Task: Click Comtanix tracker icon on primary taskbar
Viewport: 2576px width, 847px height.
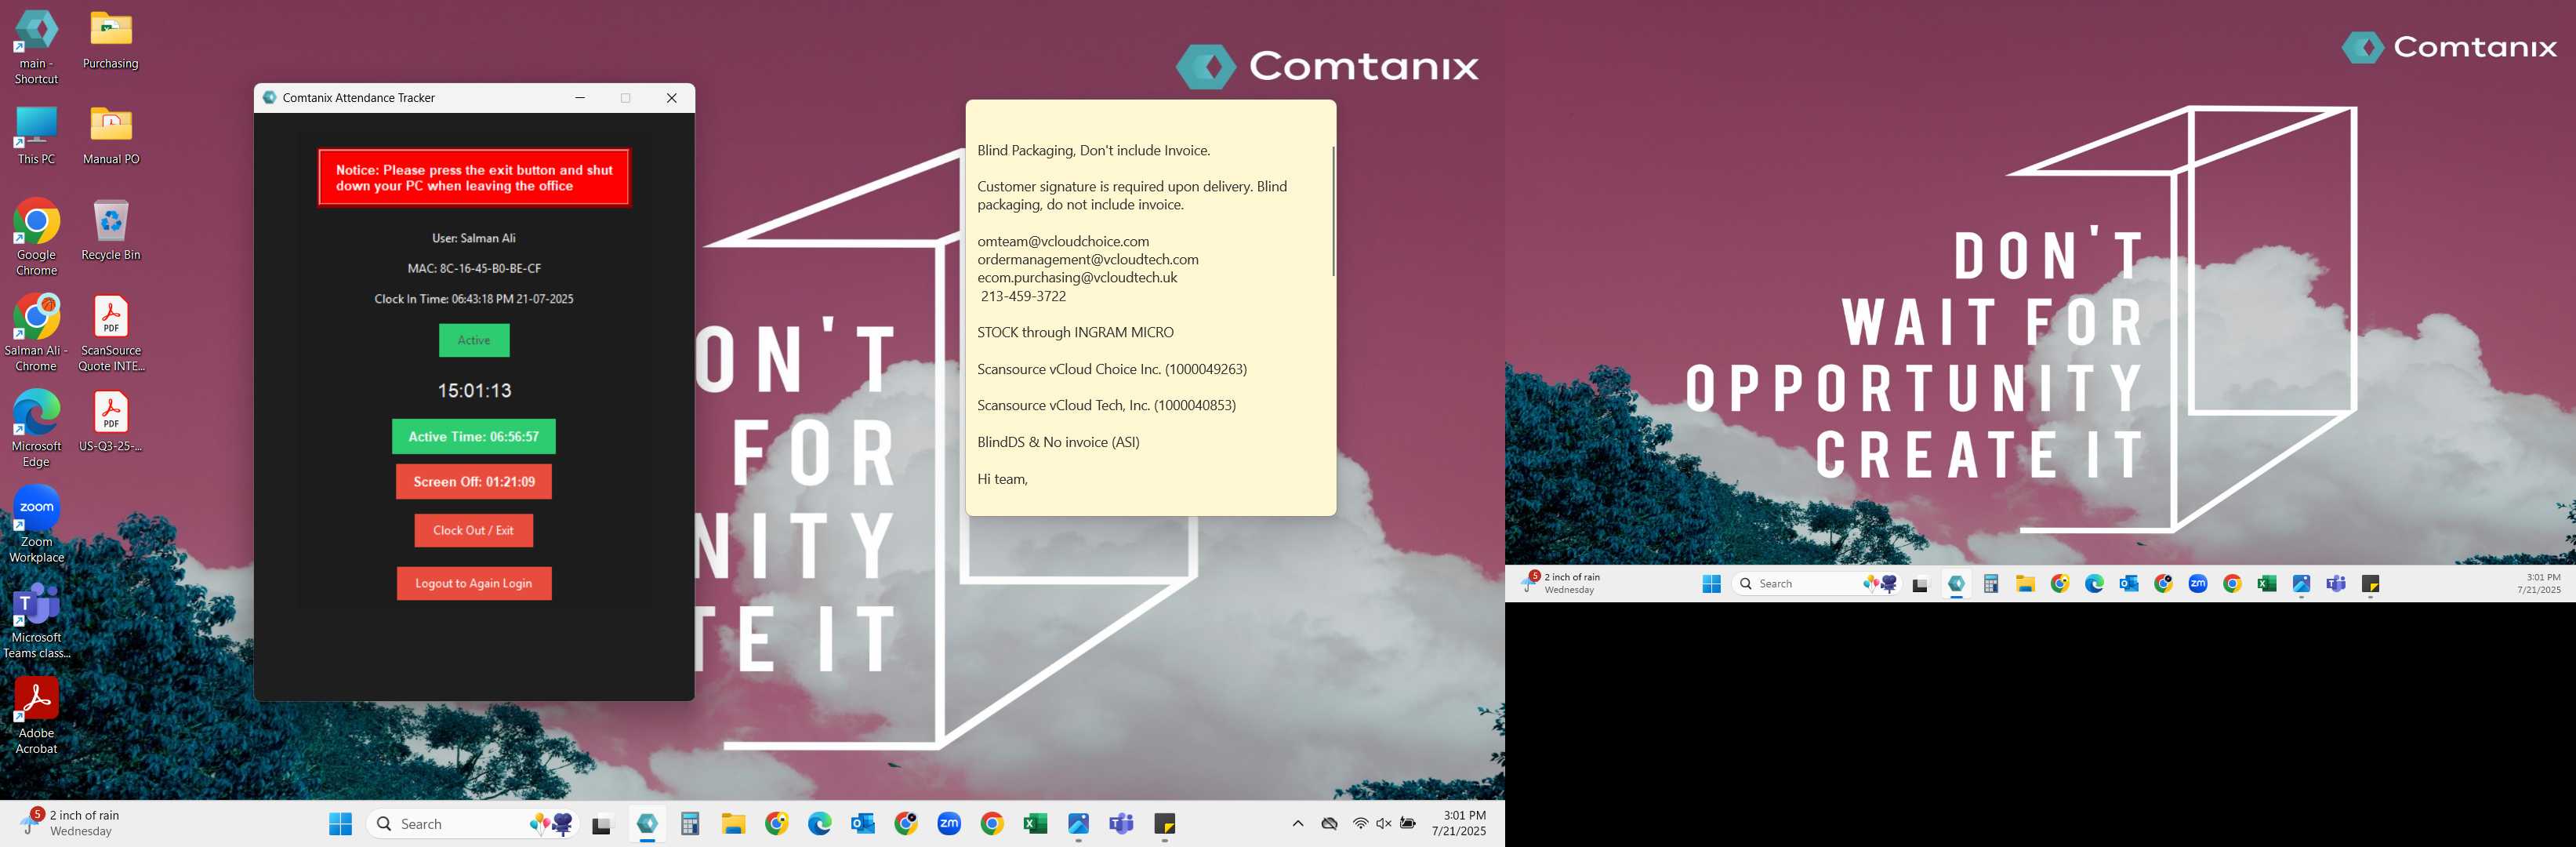Action: click(647, 824)
